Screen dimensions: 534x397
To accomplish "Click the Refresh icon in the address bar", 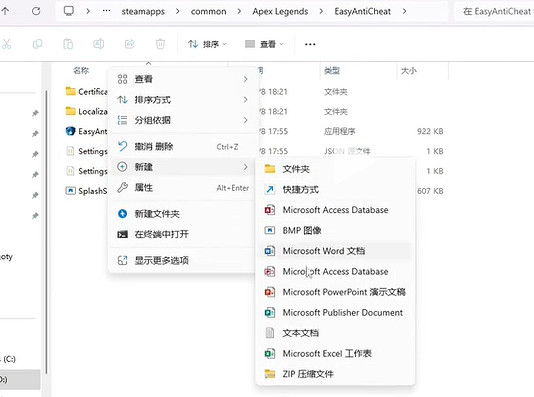I will (x=36, y=11).
